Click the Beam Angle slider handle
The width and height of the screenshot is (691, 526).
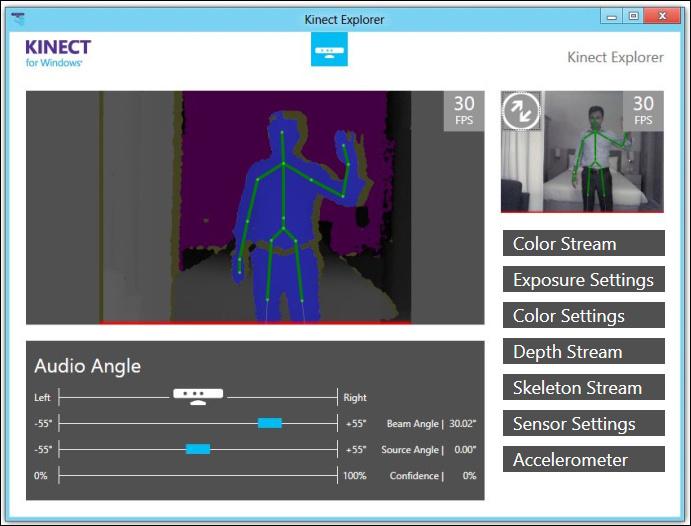[x=270, y=423]
